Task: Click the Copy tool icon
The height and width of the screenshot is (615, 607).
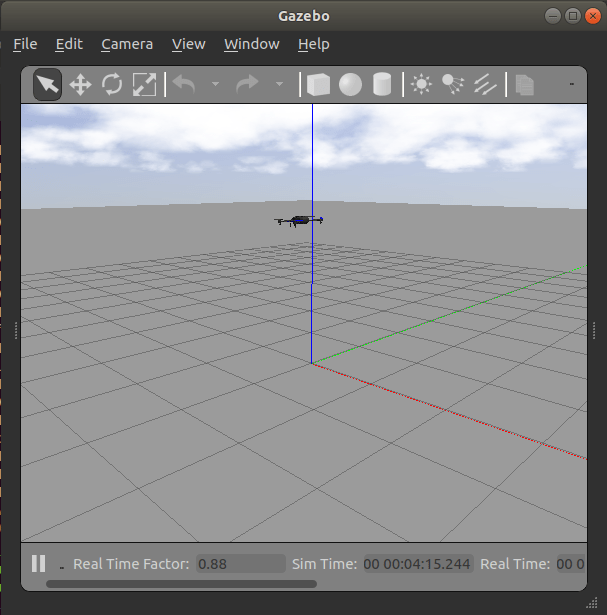Action: [525, 85]
